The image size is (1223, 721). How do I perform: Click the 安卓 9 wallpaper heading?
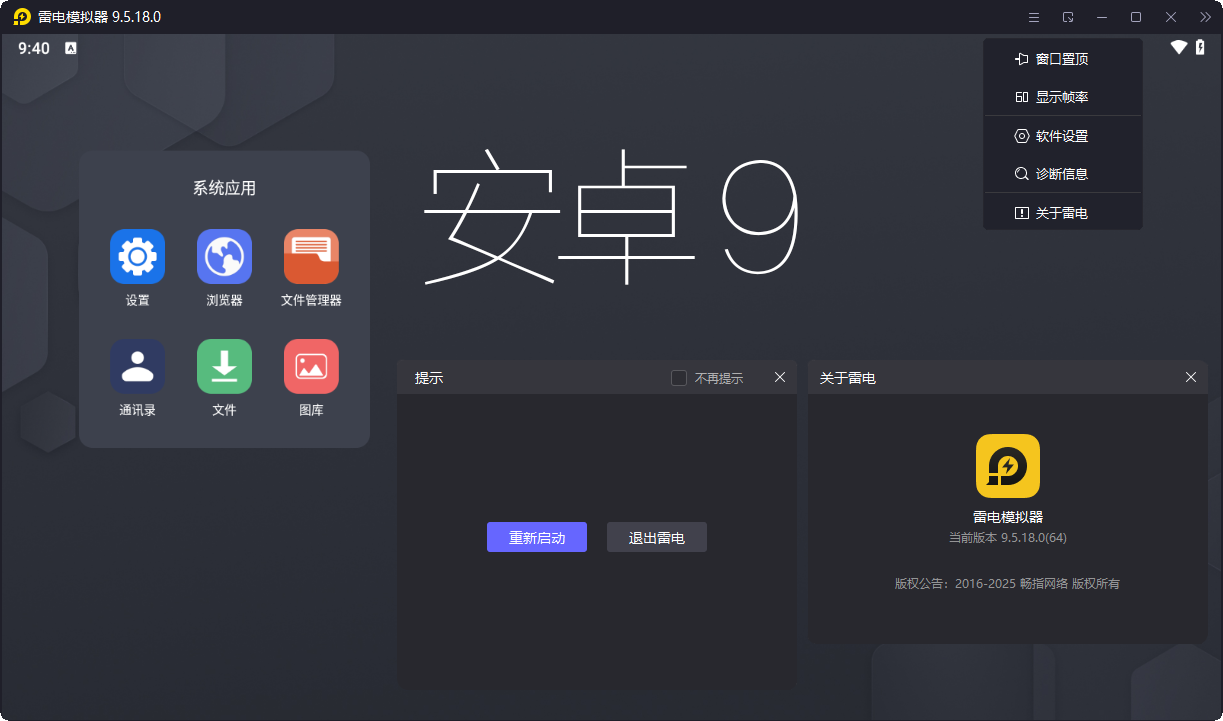tap(611, 217)
